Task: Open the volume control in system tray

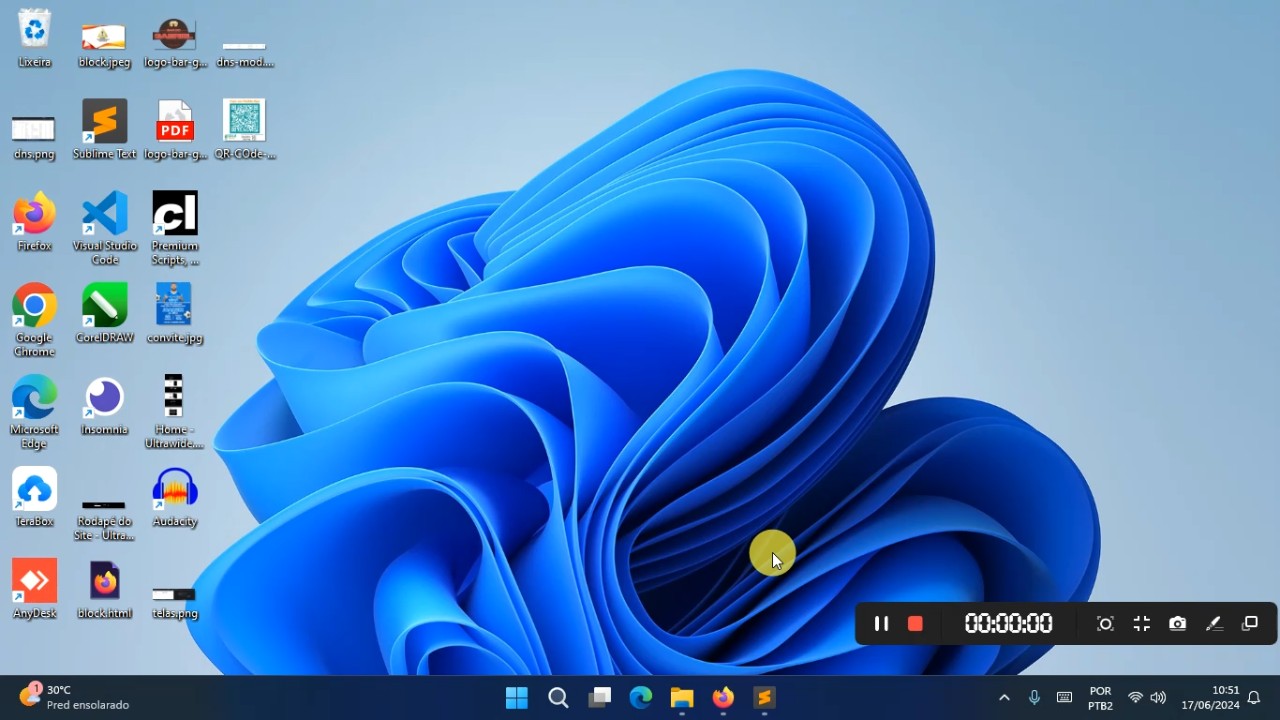Action: click(x=1158, y=698)
